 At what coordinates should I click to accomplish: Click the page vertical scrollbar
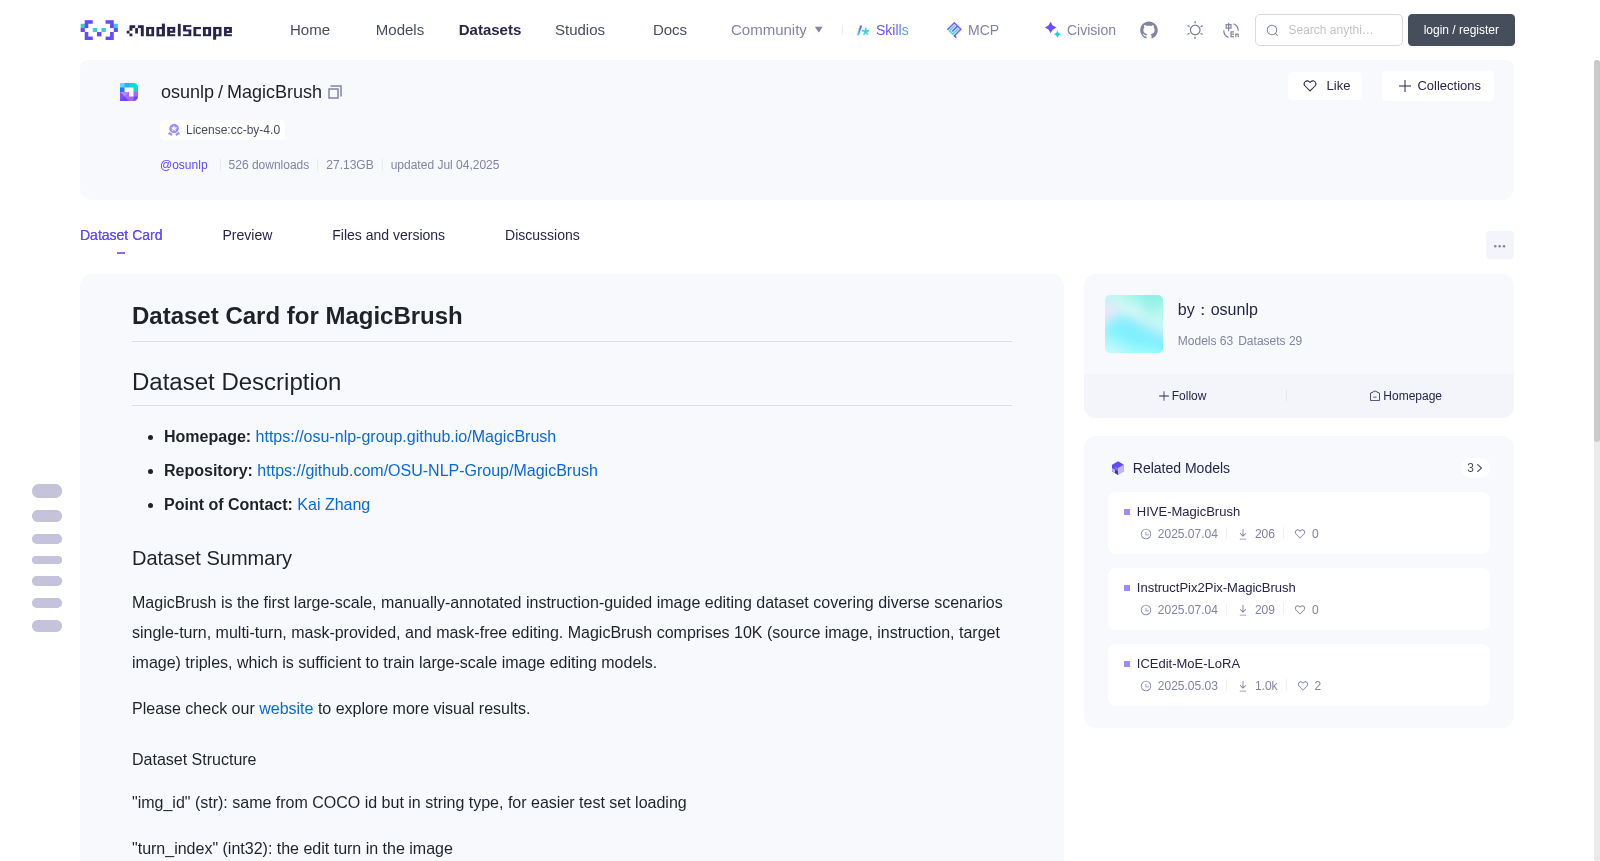coord(1596,250)
